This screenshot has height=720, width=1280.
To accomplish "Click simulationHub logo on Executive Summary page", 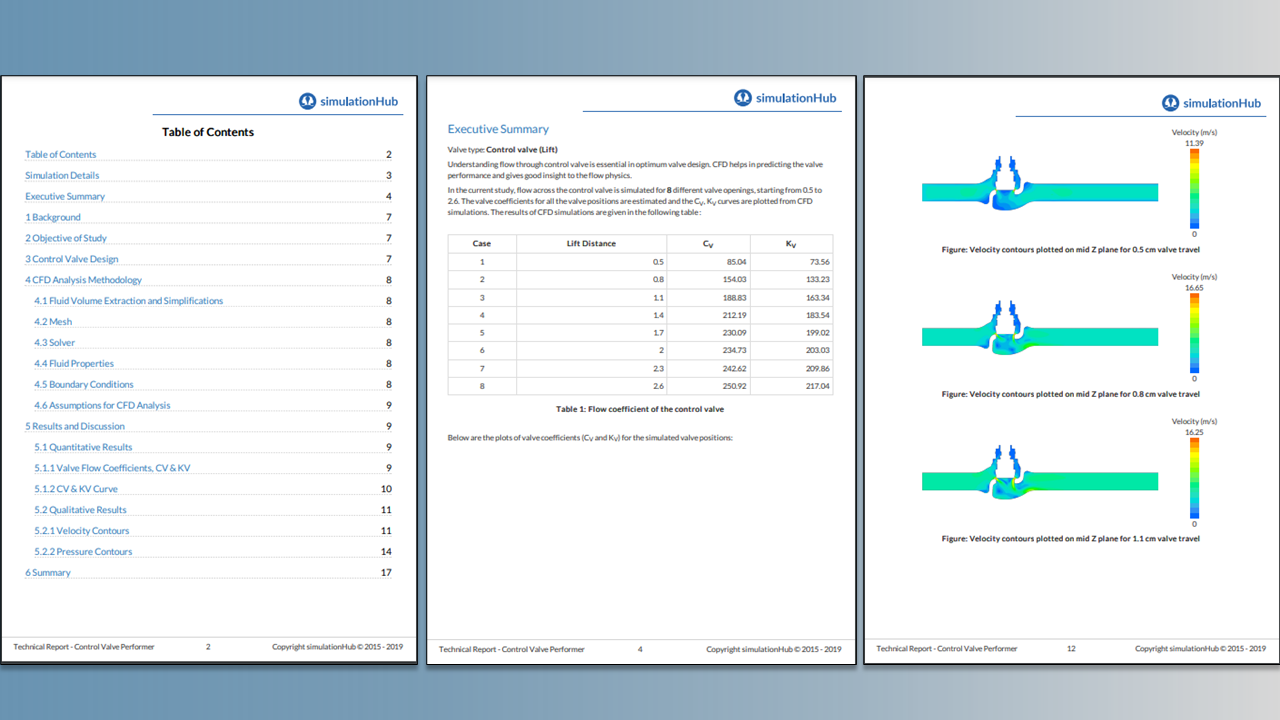I will pyautogui.click(x=785, y=98).
